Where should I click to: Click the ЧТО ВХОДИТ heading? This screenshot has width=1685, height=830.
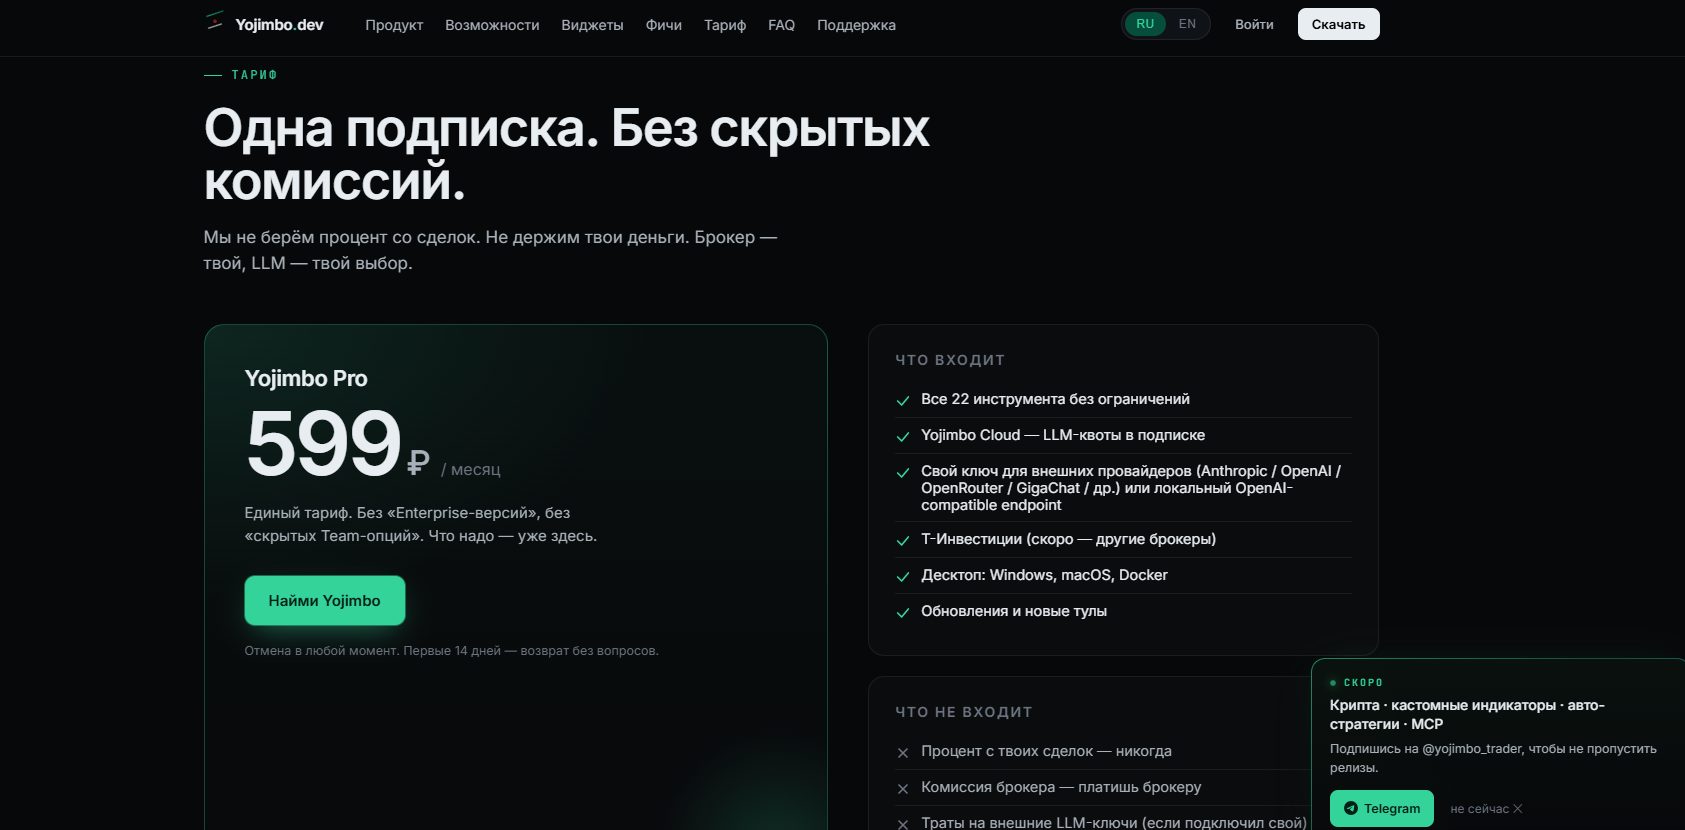tap(950, 360)
